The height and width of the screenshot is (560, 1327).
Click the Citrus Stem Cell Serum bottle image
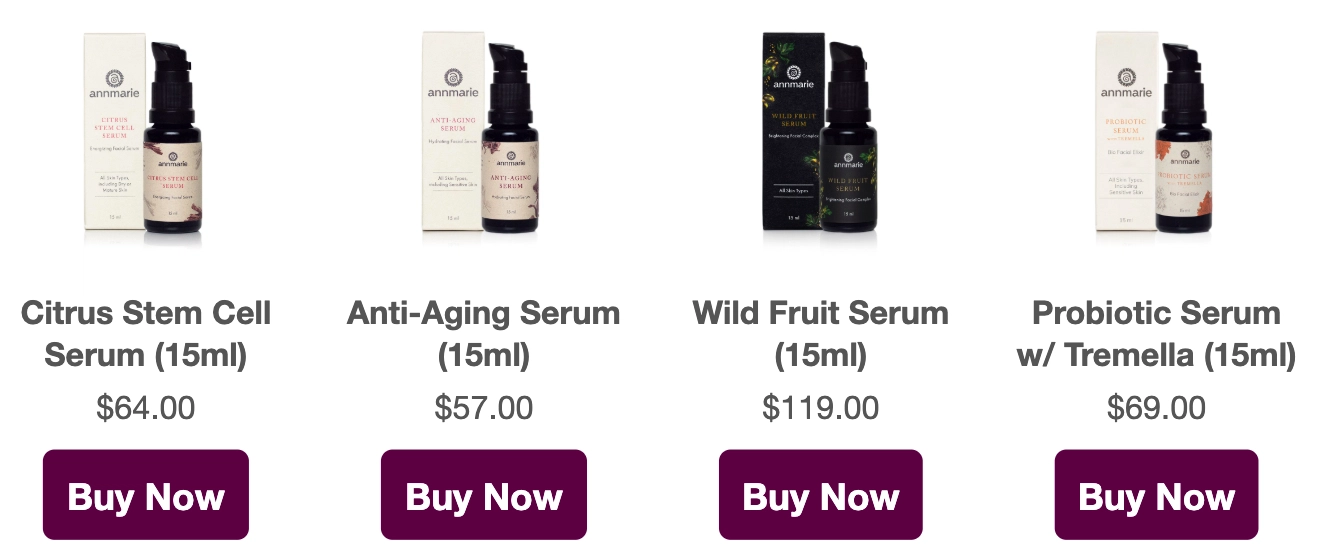click(x=174, y=140)
